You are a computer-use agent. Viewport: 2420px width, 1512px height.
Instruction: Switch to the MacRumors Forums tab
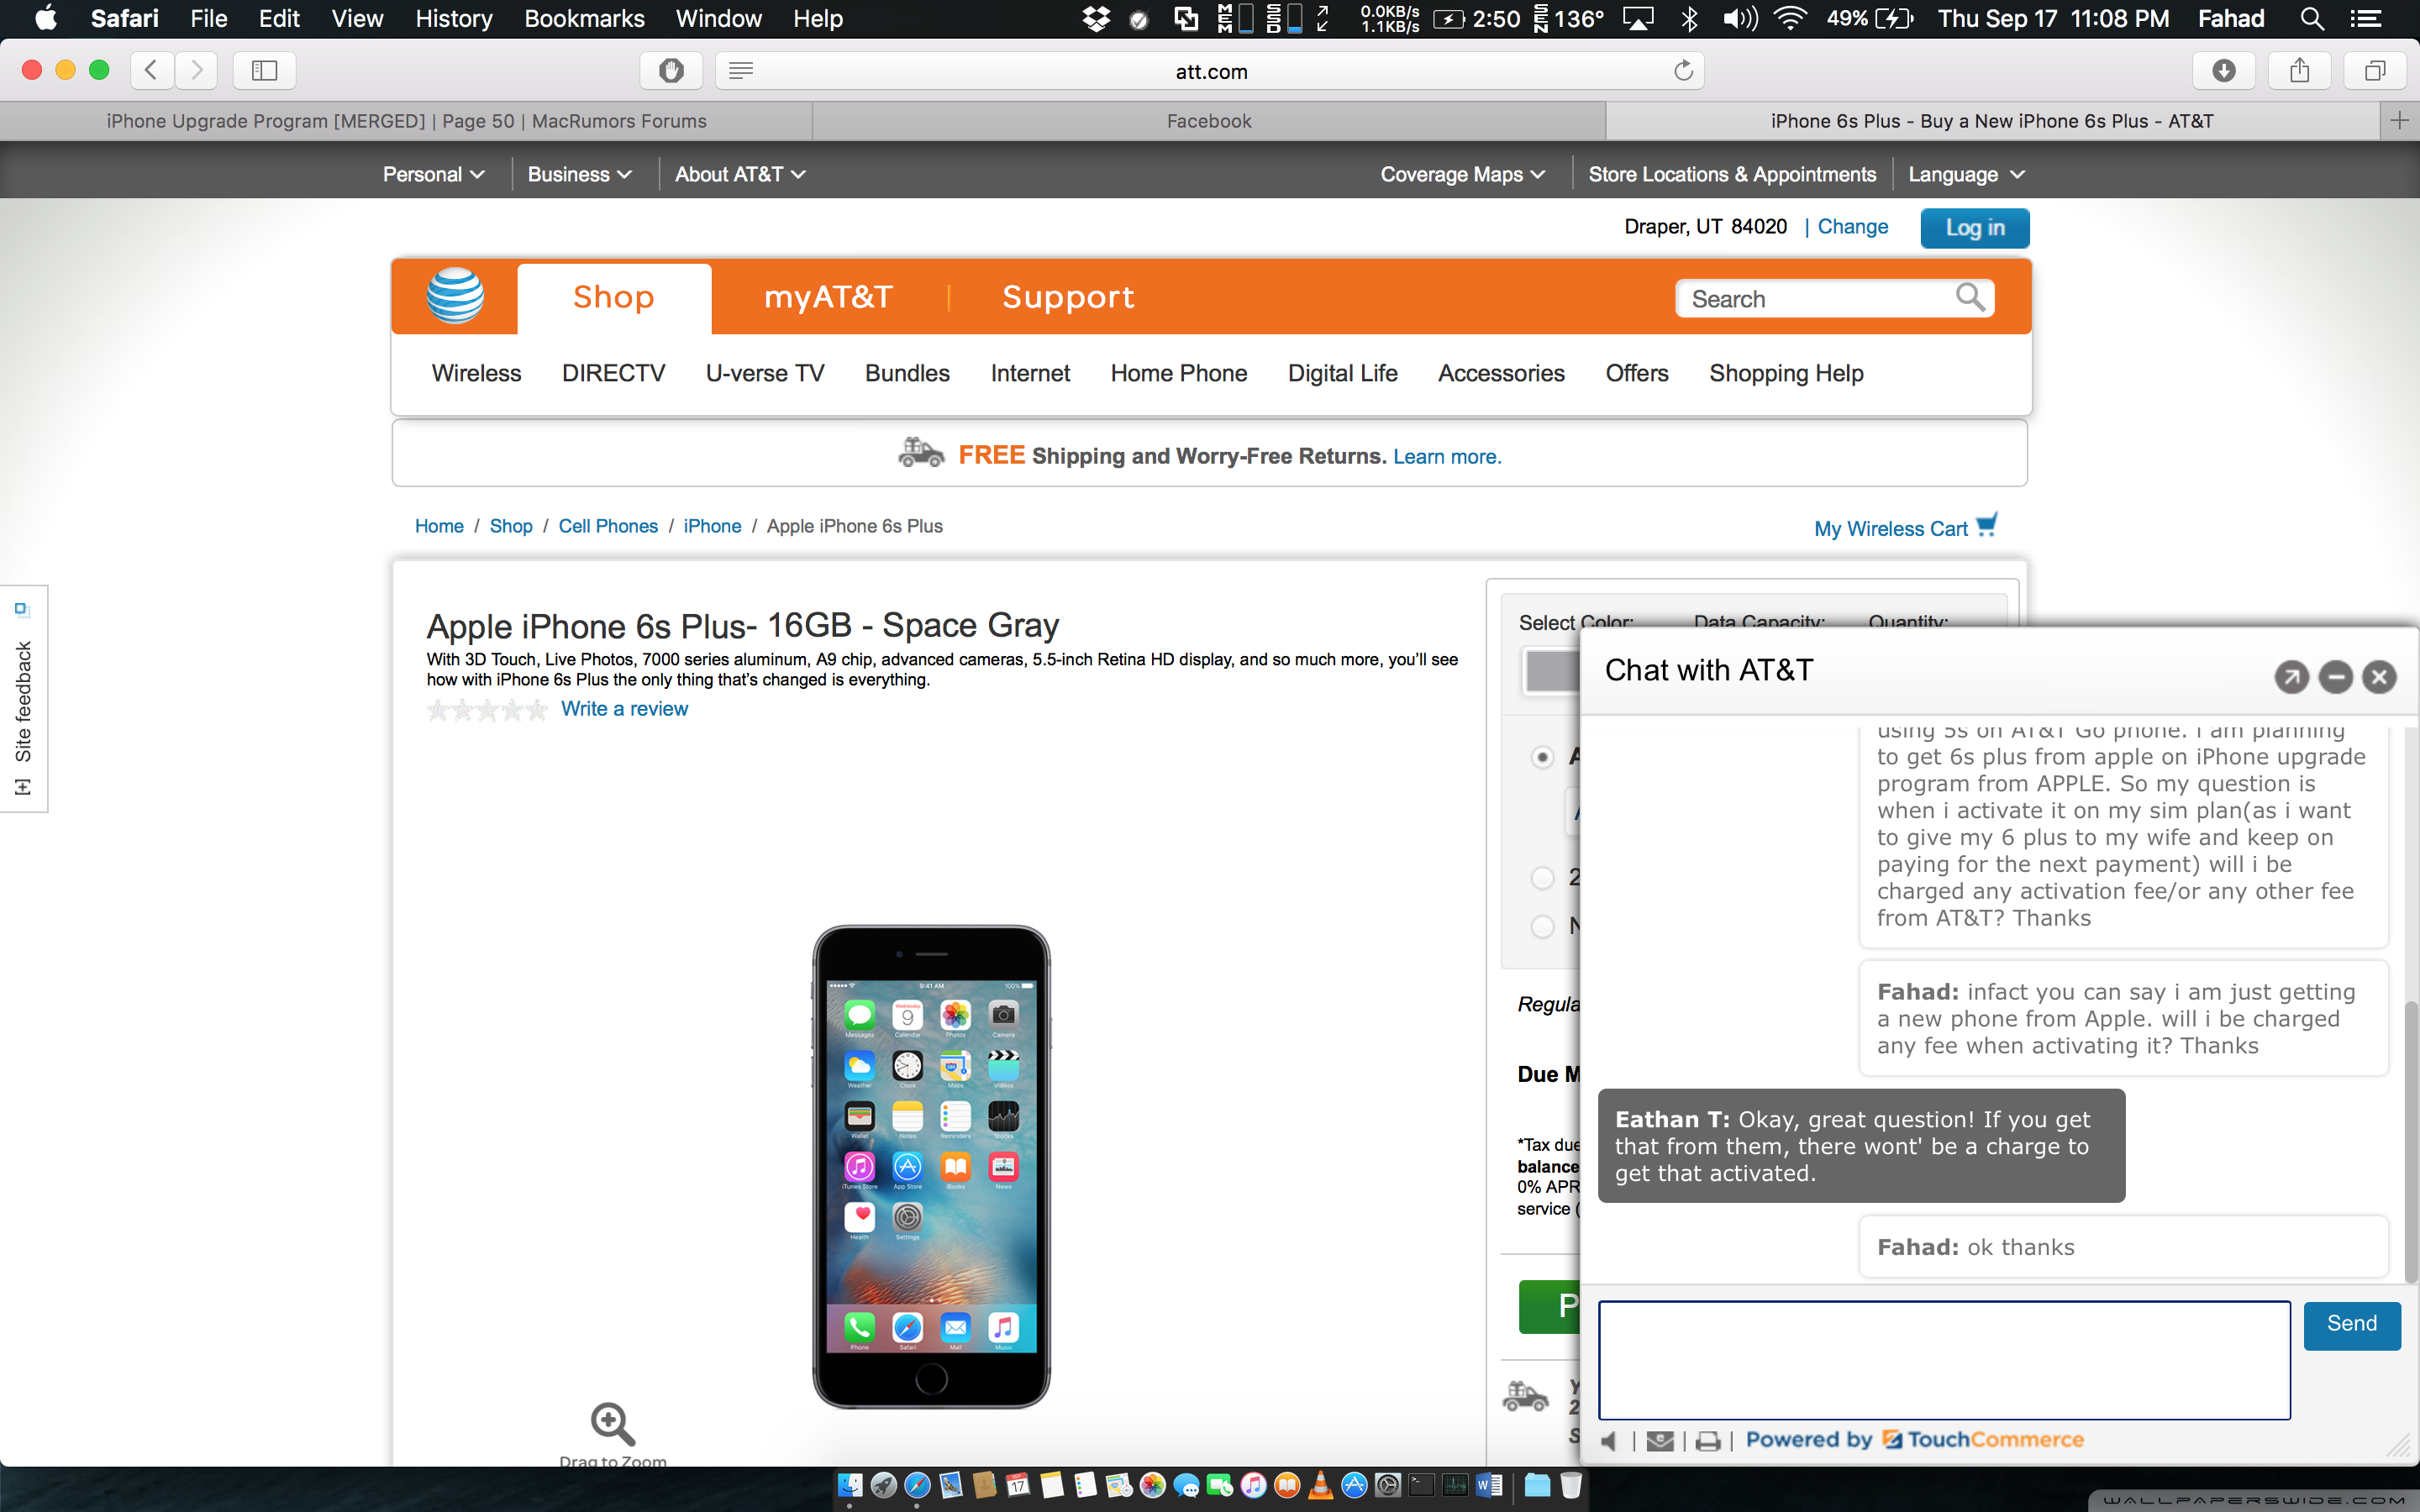click(406, 121)
